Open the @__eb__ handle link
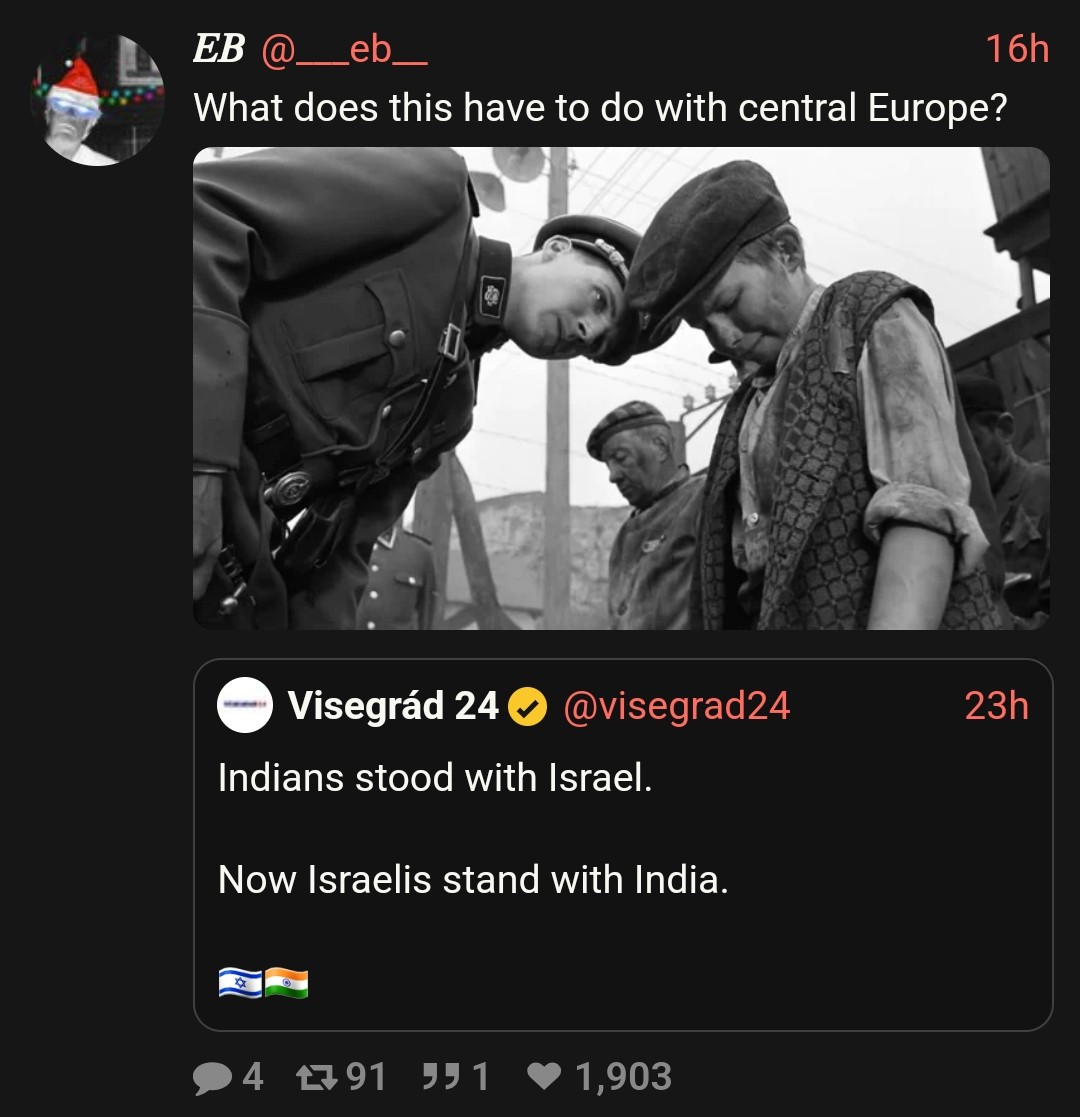1080x1117 pixels. (x=344, y=49)
